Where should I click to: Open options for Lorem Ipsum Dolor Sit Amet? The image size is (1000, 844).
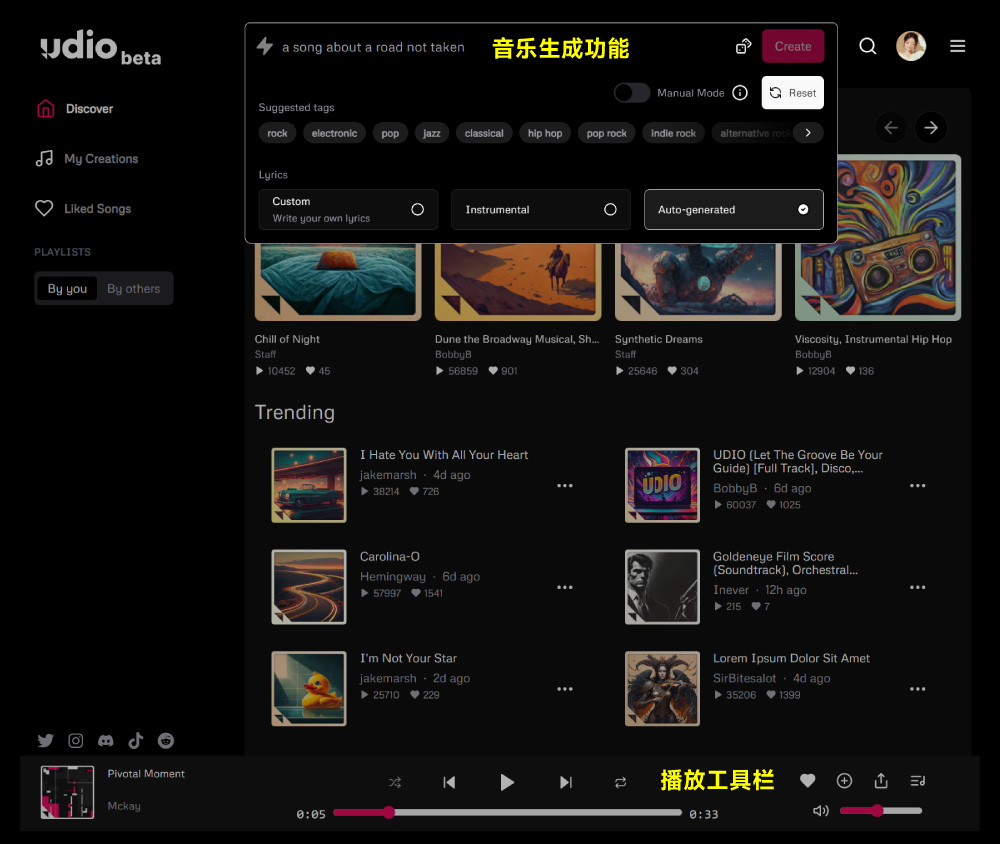point(917,689)
